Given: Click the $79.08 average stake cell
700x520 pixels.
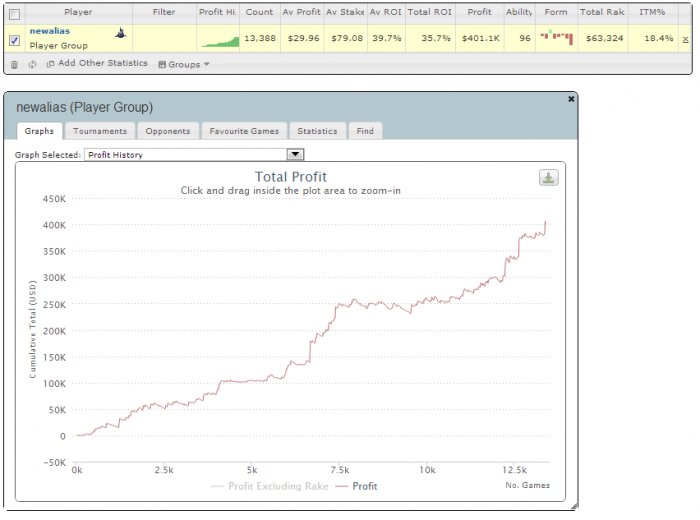Looking at the screenshot, I should point(347,38).
